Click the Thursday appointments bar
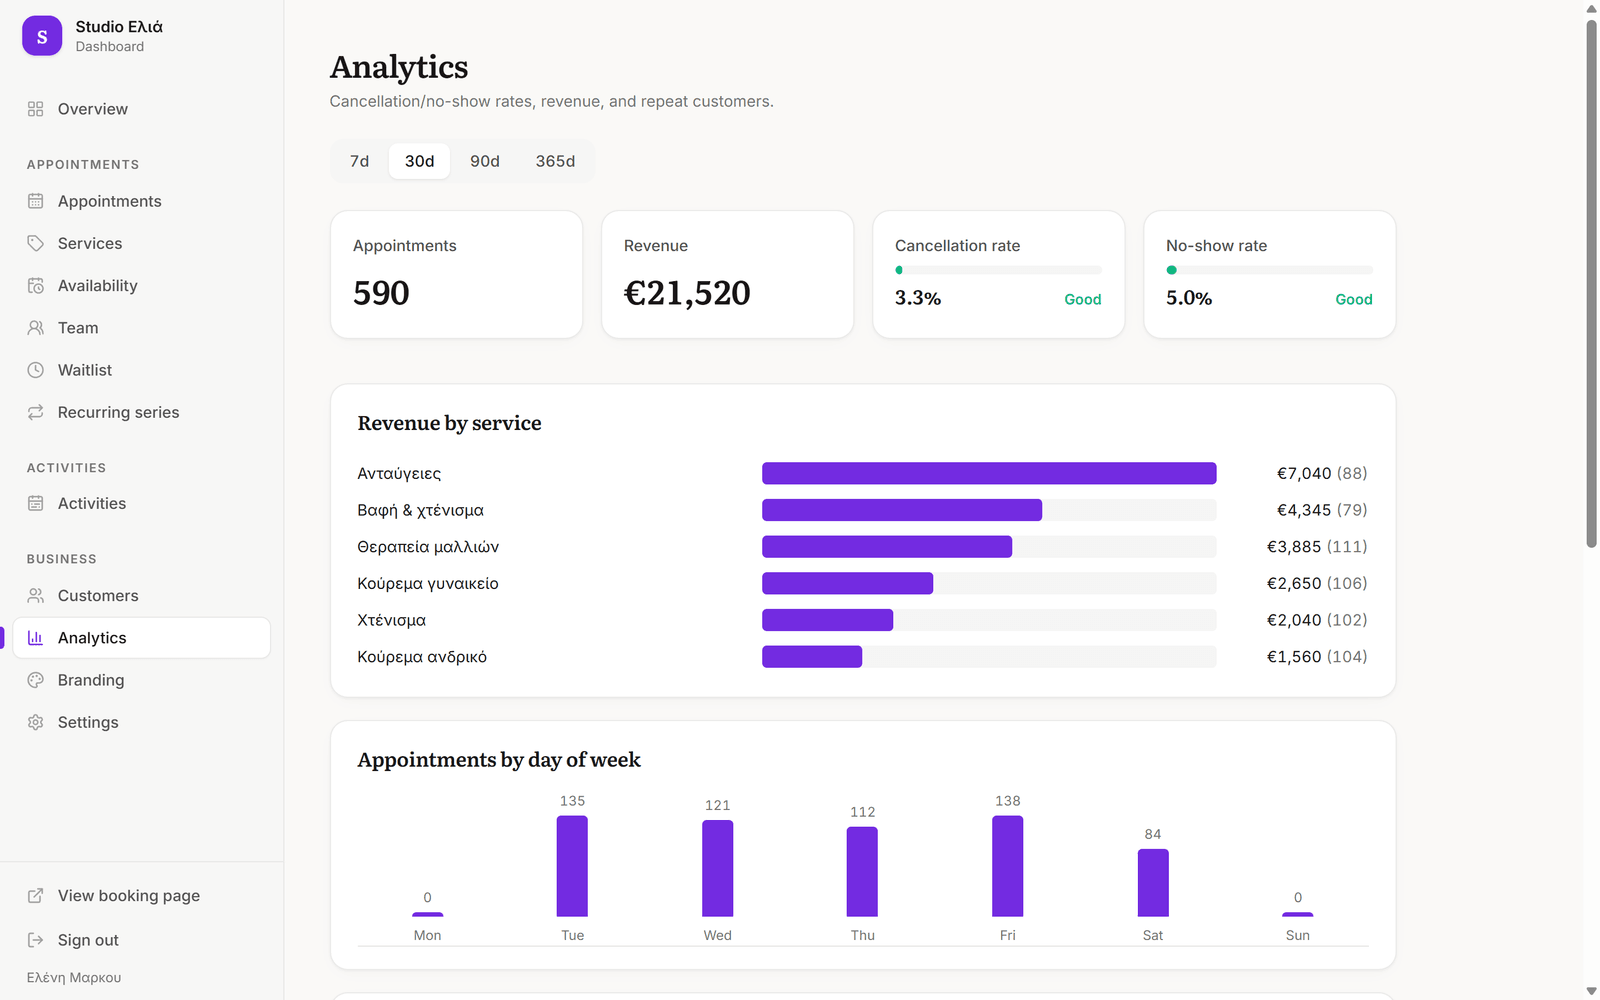The width and height of the screenshot is (1600, 1000). pos(862,872)
